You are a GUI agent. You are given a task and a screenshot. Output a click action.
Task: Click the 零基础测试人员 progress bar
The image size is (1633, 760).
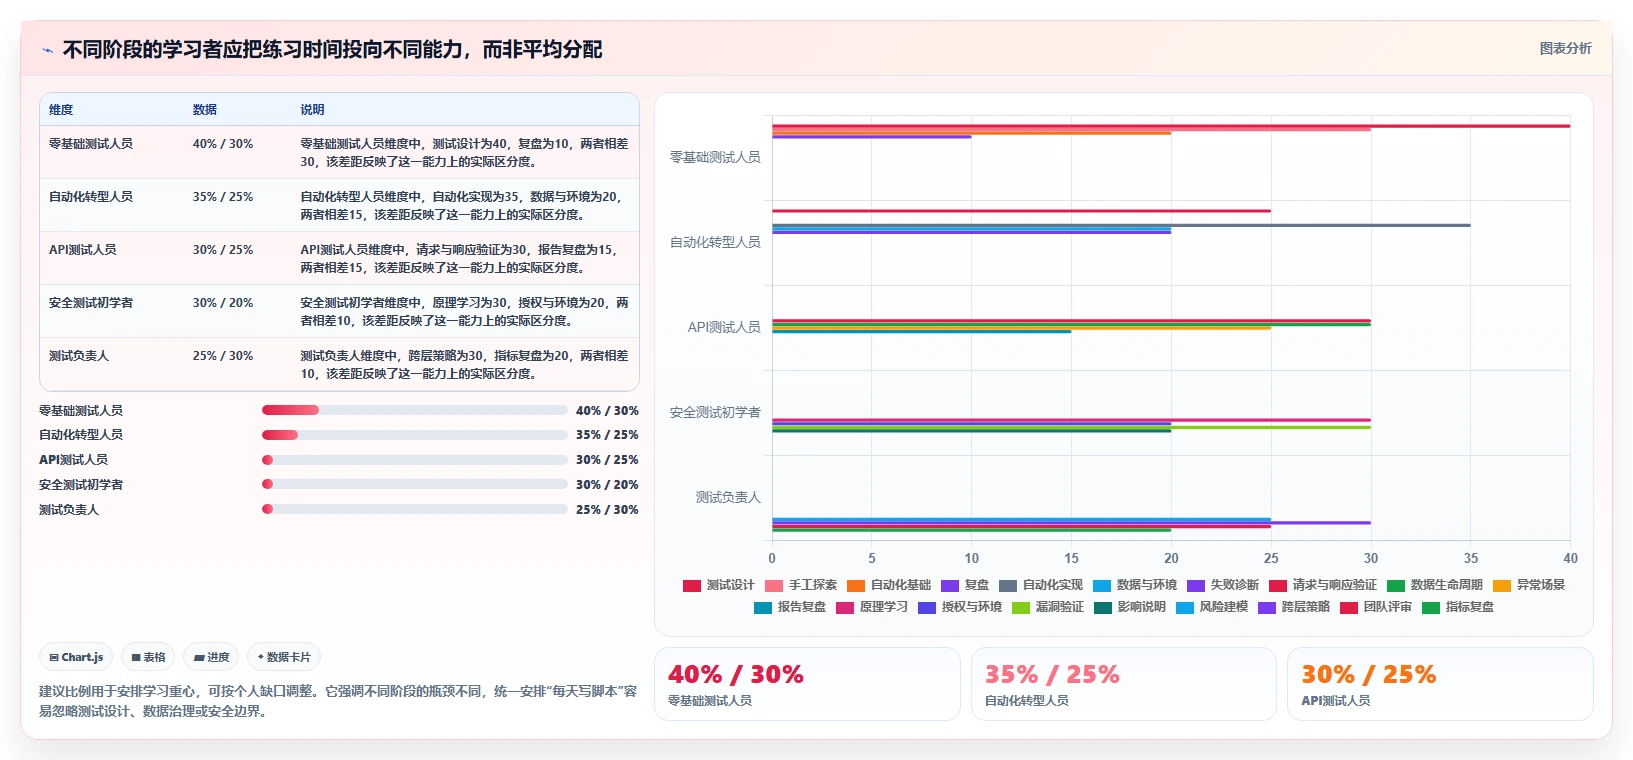point(414,410)
